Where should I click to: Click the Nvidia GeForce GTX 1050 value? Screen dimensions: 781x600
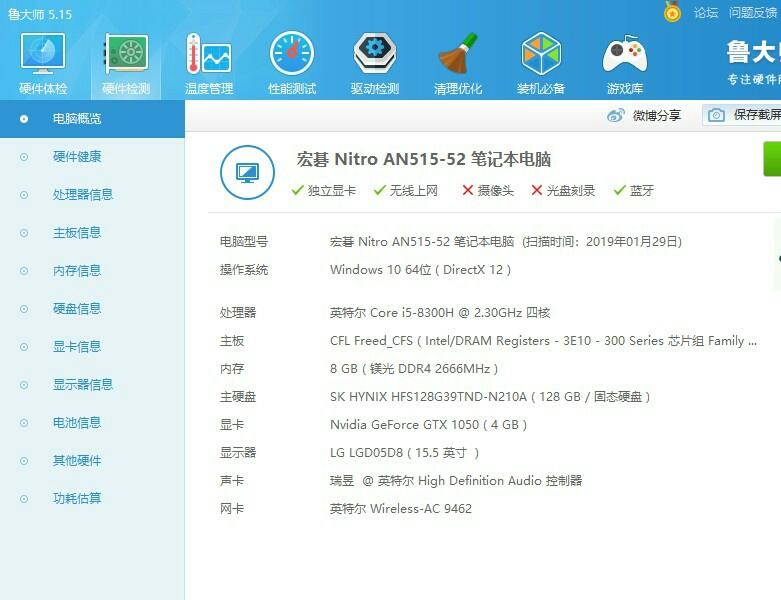[x=428, y=425]
